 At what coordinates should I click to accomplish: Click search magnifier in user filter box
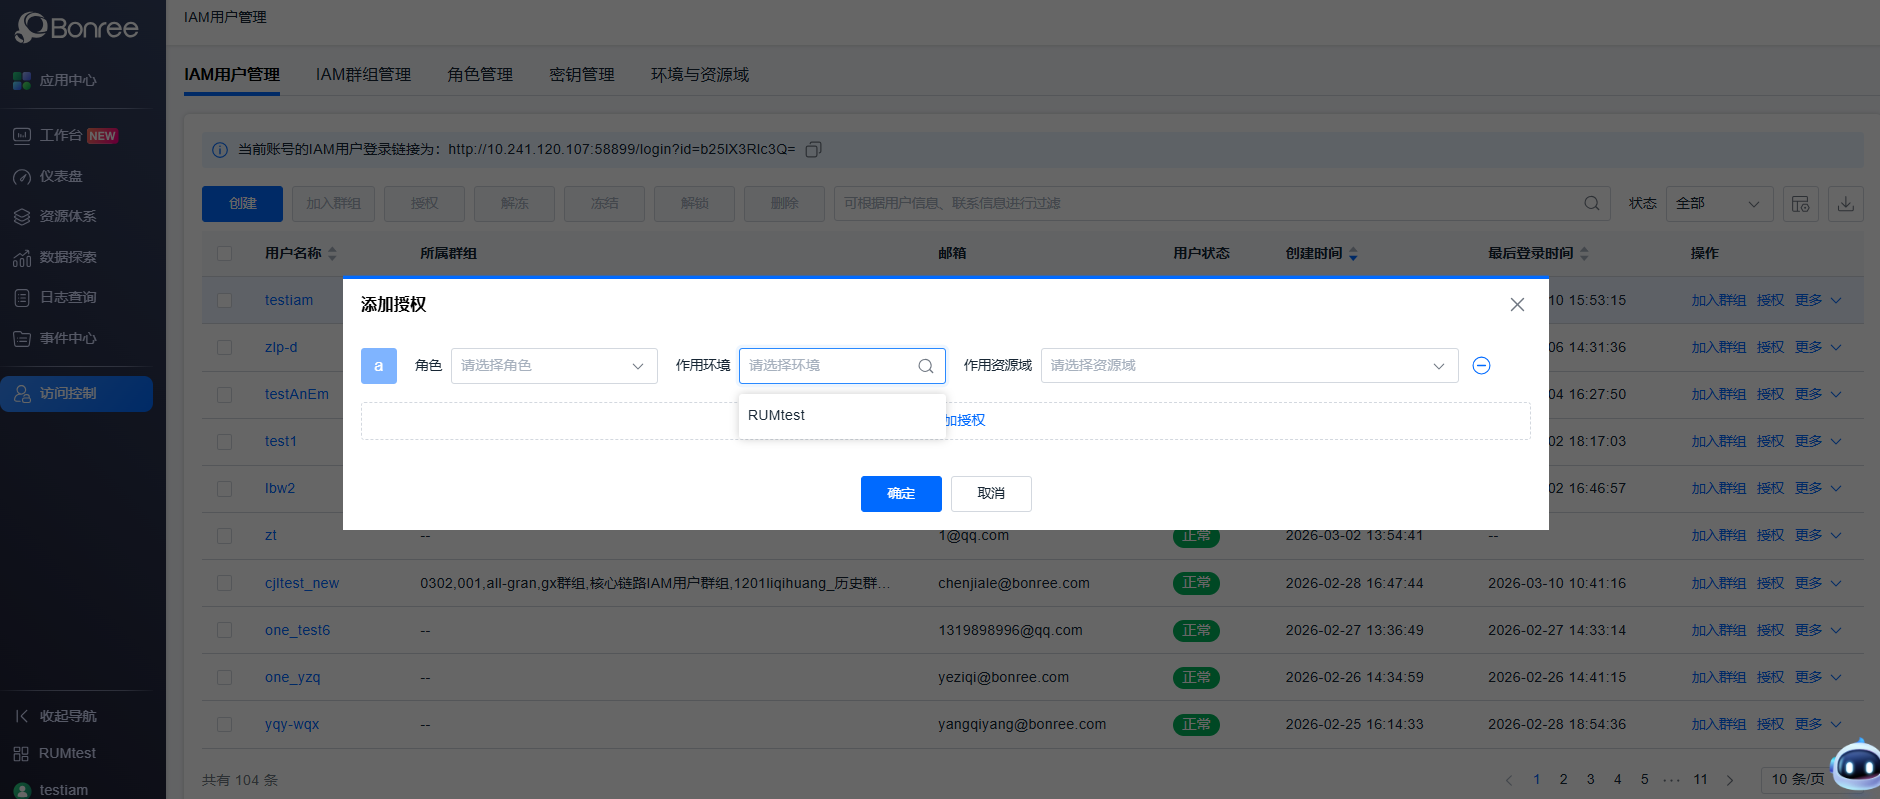point(1592,203)
